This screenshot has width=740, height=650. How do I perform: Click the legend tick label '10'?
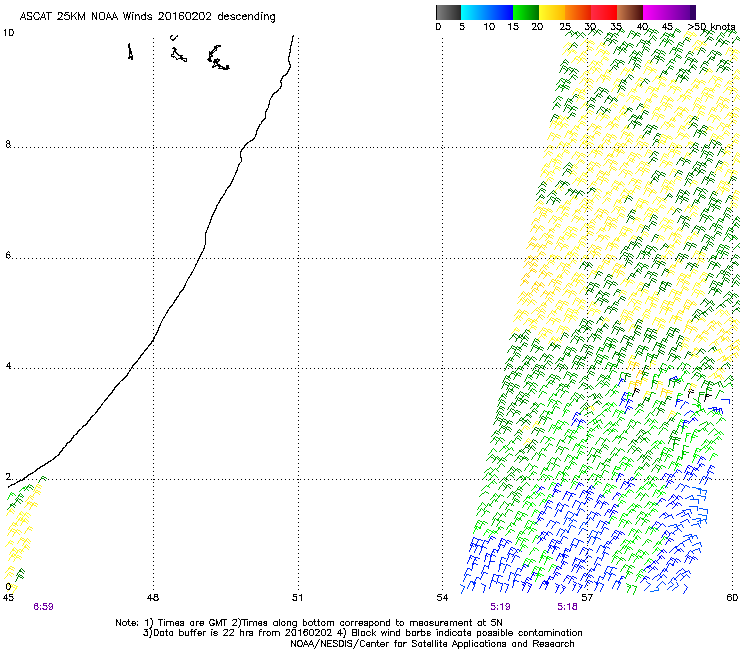tap(489, 27)
